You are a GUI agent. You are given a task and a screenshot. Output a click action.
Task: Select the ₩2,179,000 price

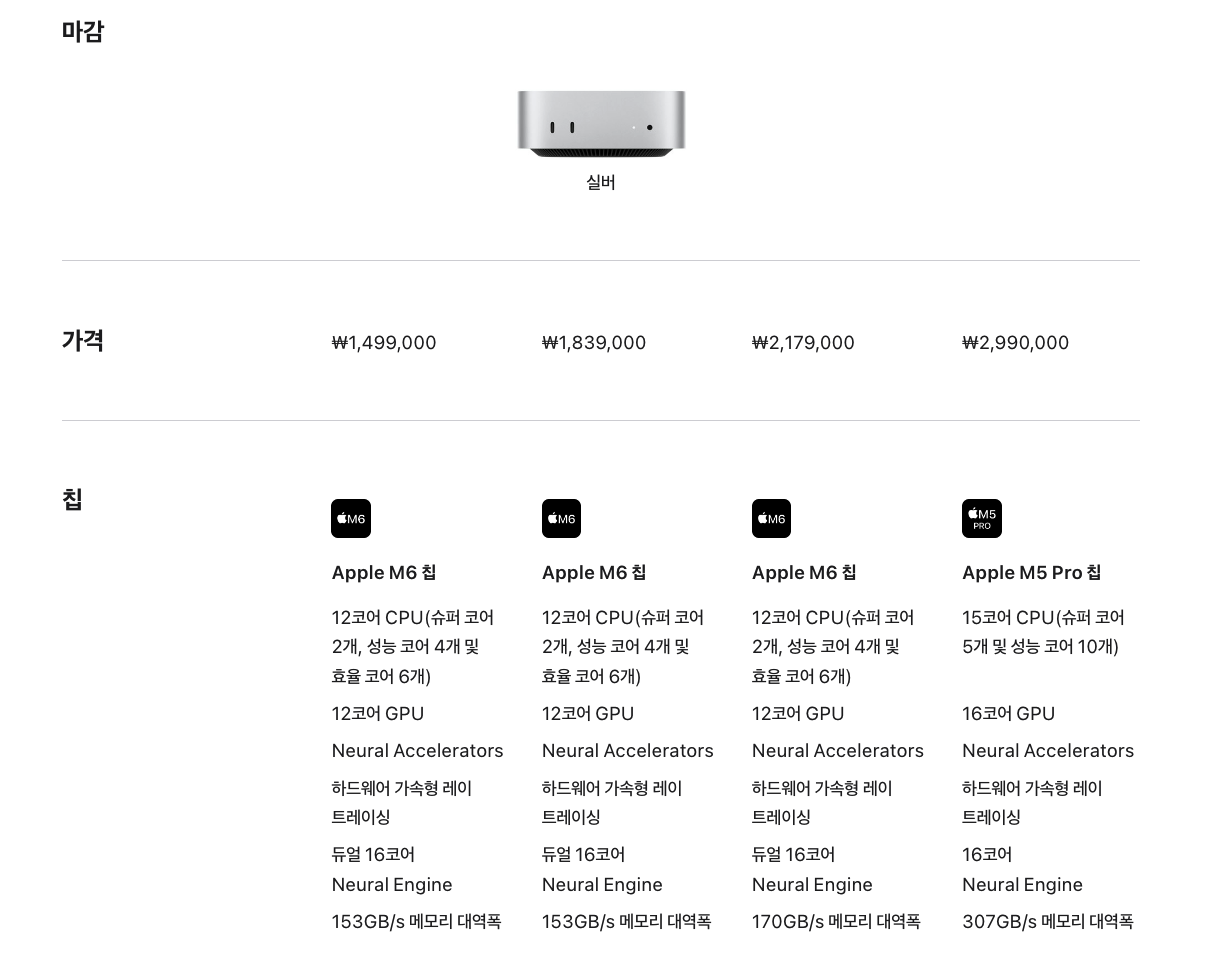click(803, 343)
